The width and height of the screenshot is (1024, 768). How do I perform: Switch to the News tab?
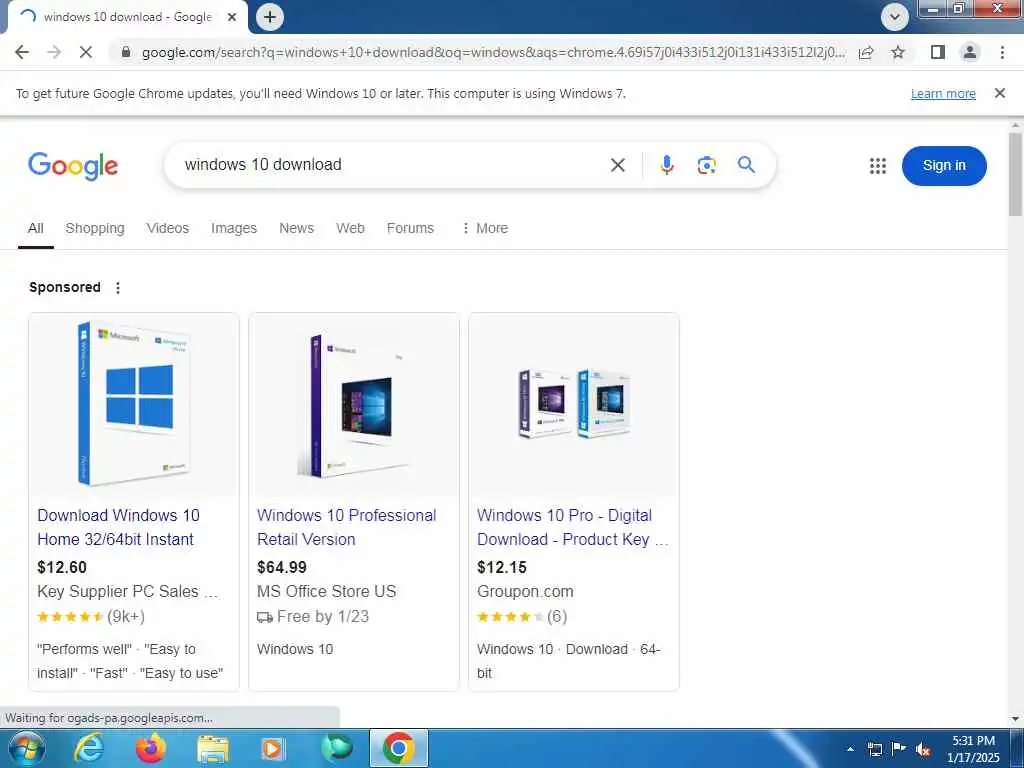pyautogui.click(x=296, y=228)
